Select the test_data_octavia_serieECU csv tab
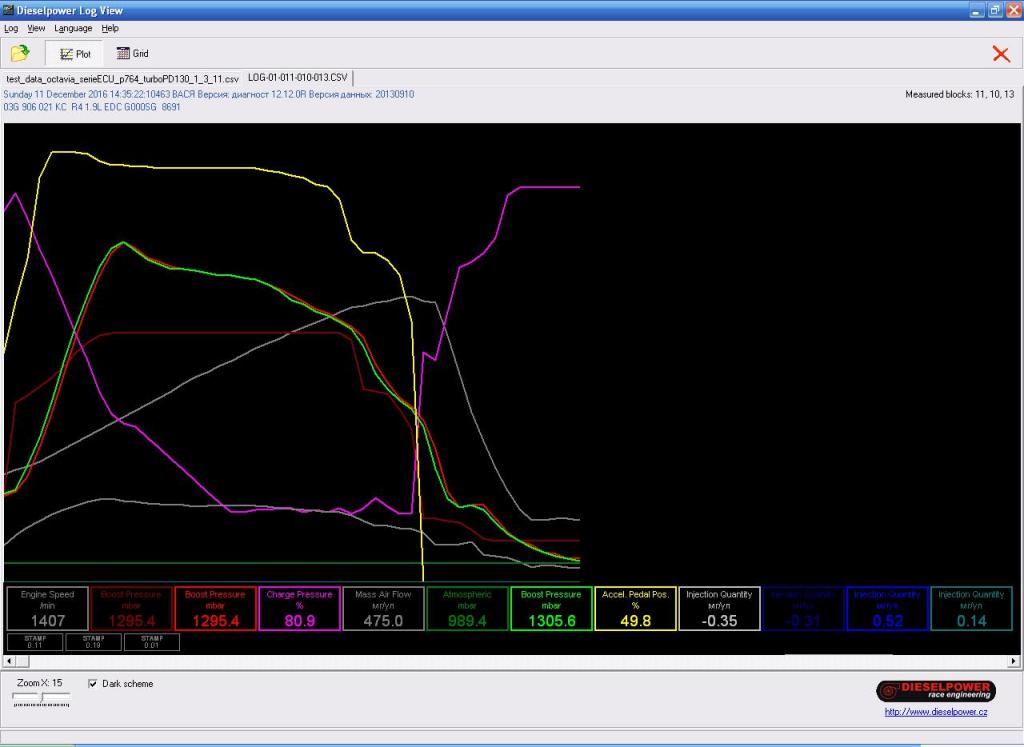 pos(122,78)
